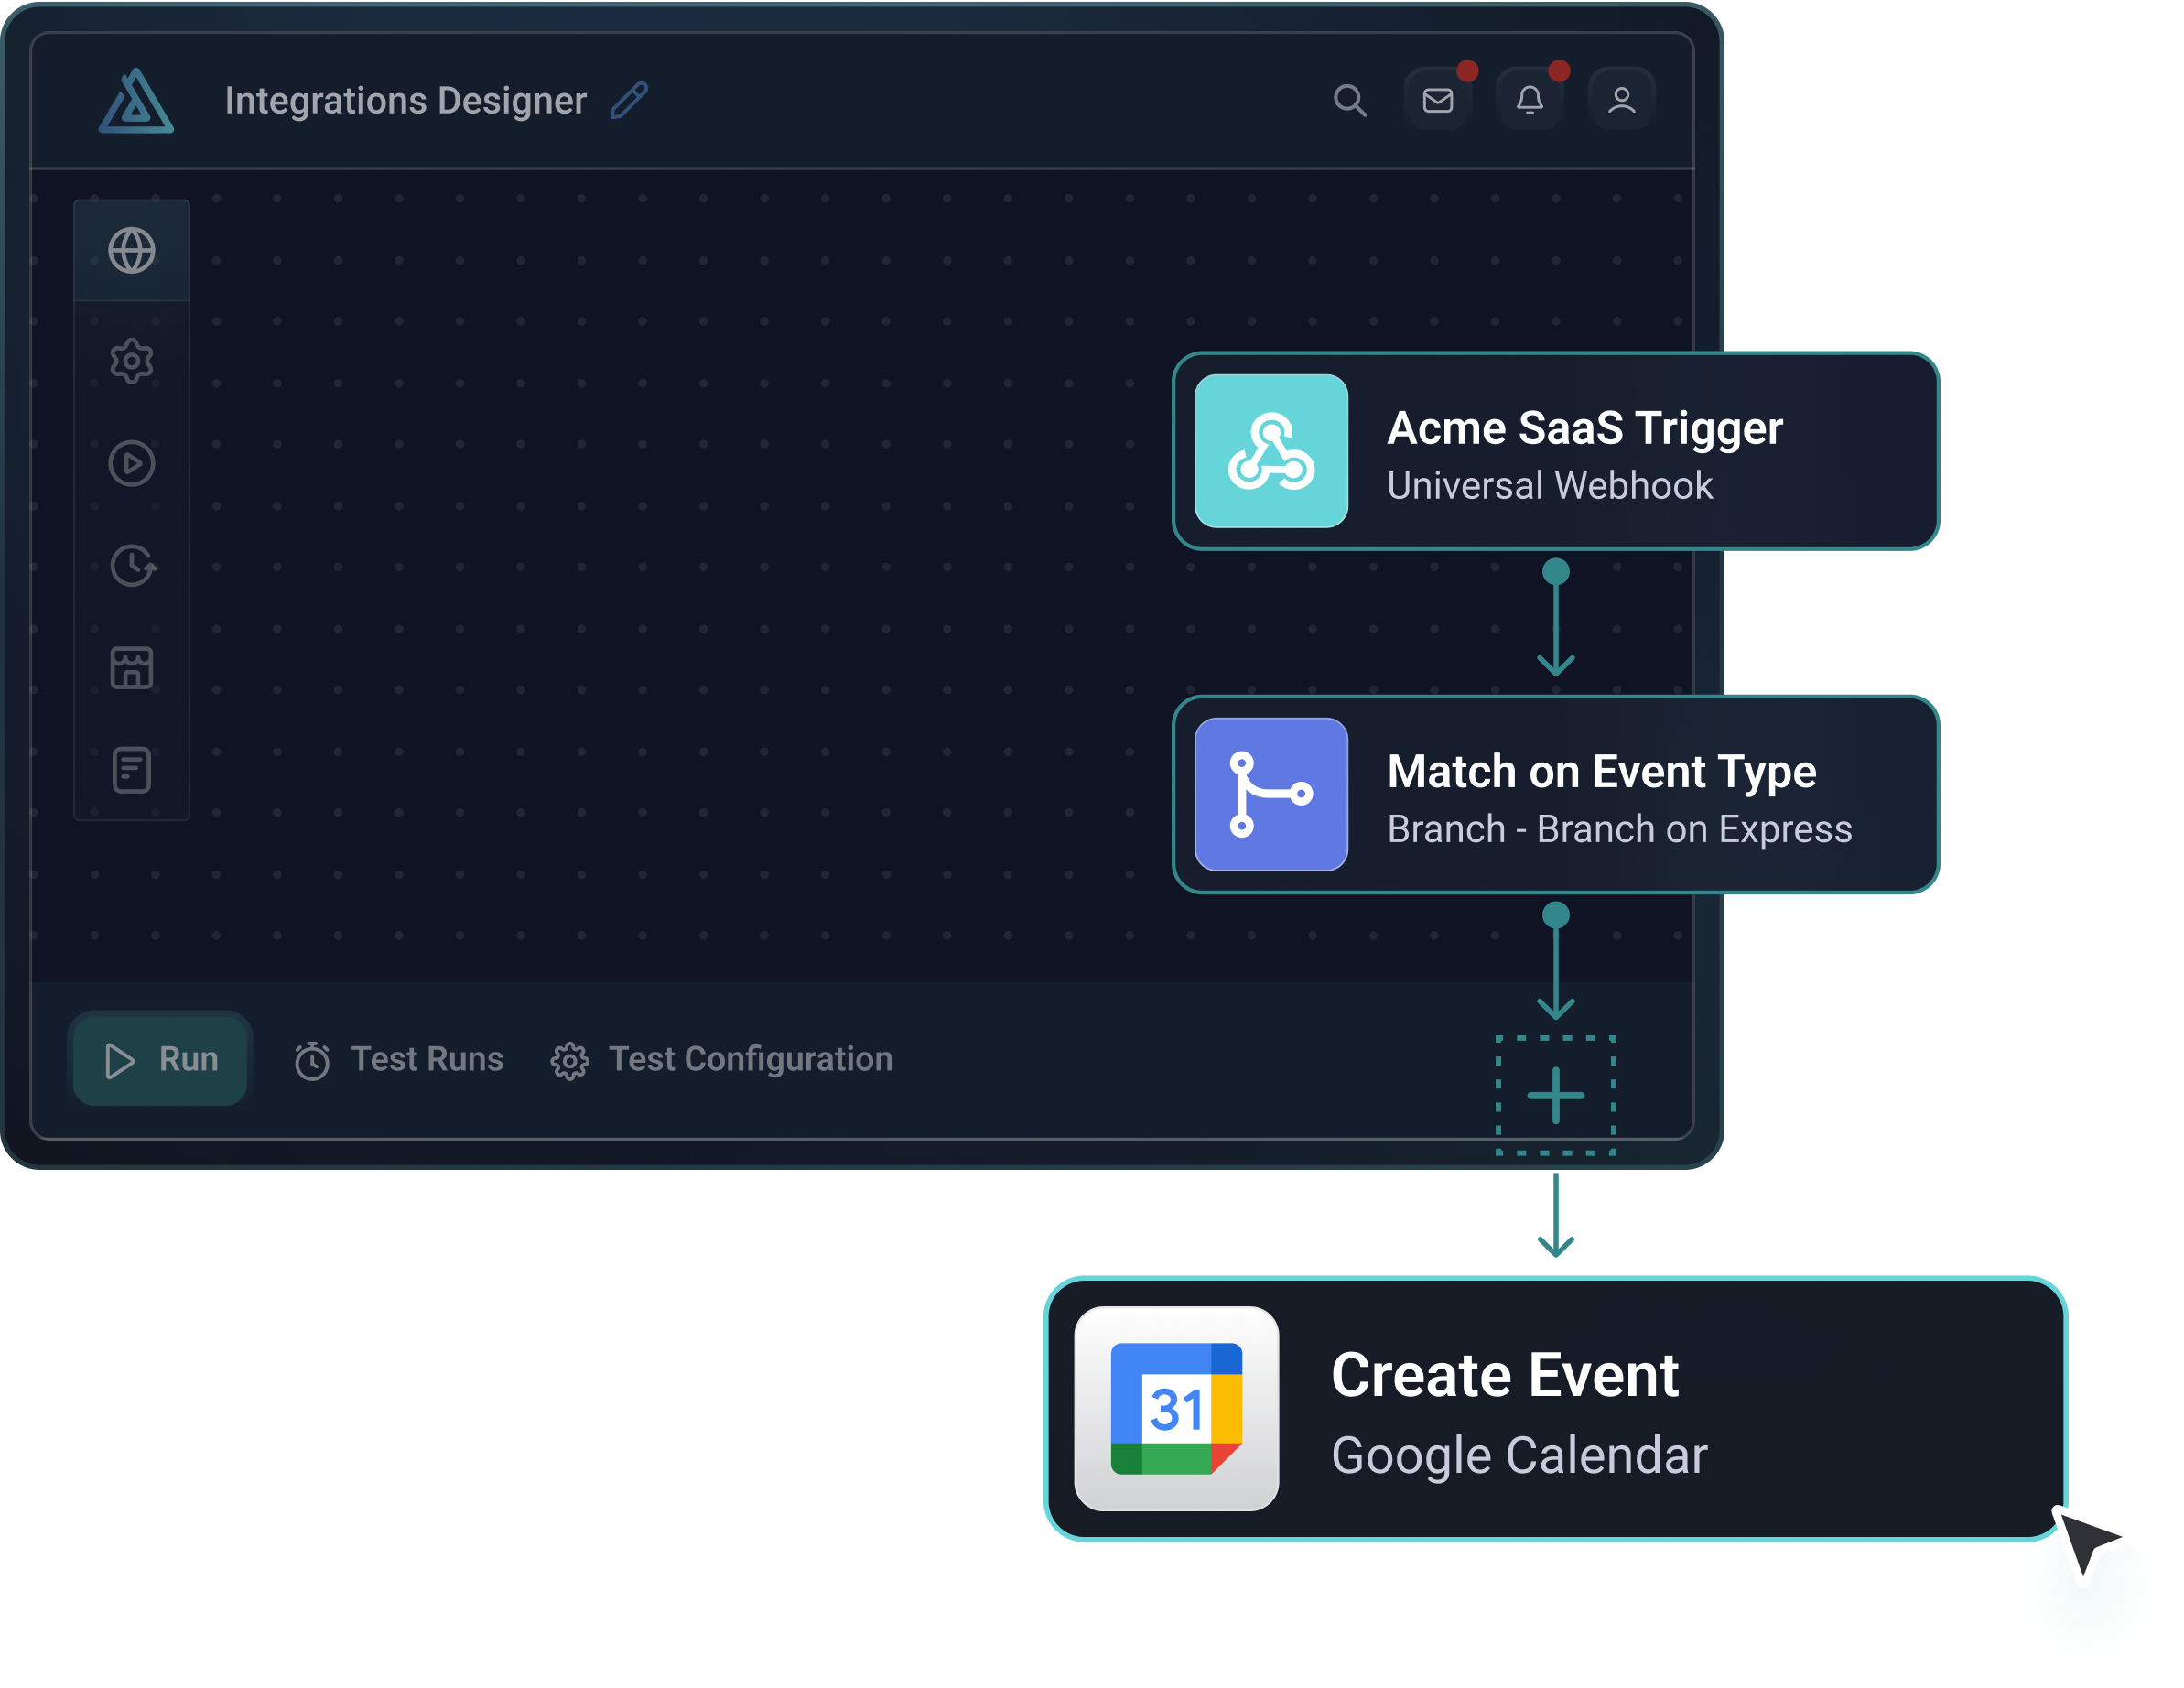Open the marketplace storefront icon in sidebar

132,667
